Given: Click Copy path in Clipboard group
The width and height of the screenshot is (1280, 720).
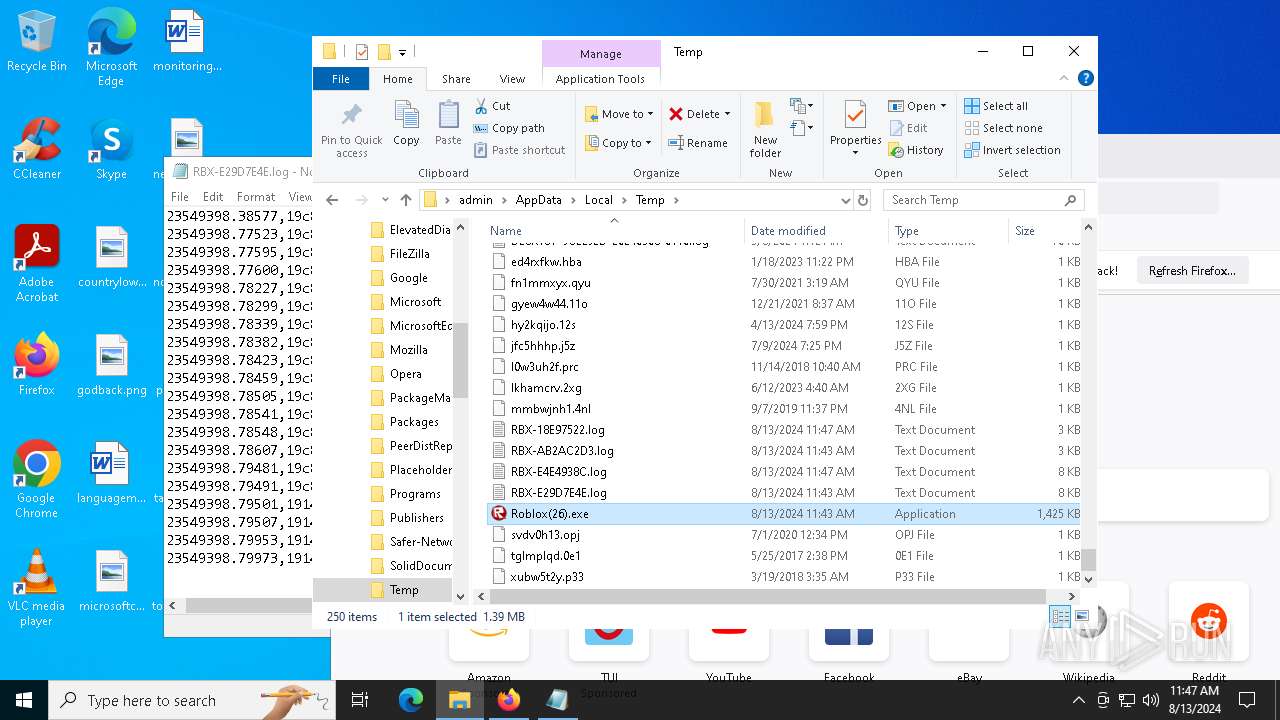Looking at the screenshot, I should tap(509, 128).
